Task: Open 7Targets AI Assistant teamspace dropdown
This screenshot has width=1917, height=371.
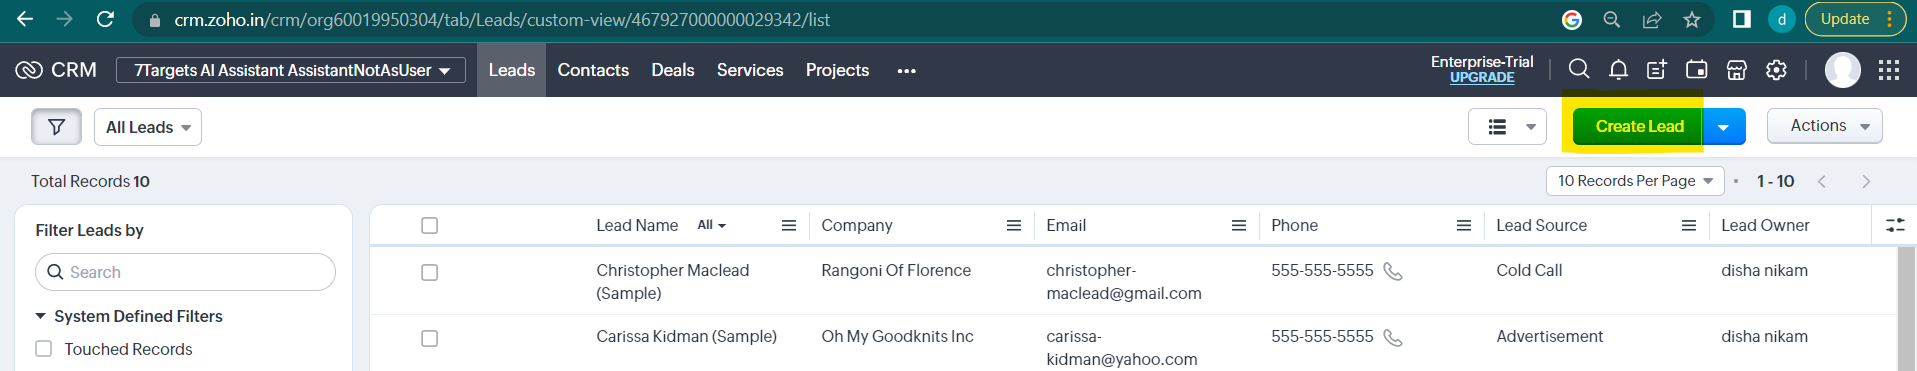Action: tap(291, 70)
